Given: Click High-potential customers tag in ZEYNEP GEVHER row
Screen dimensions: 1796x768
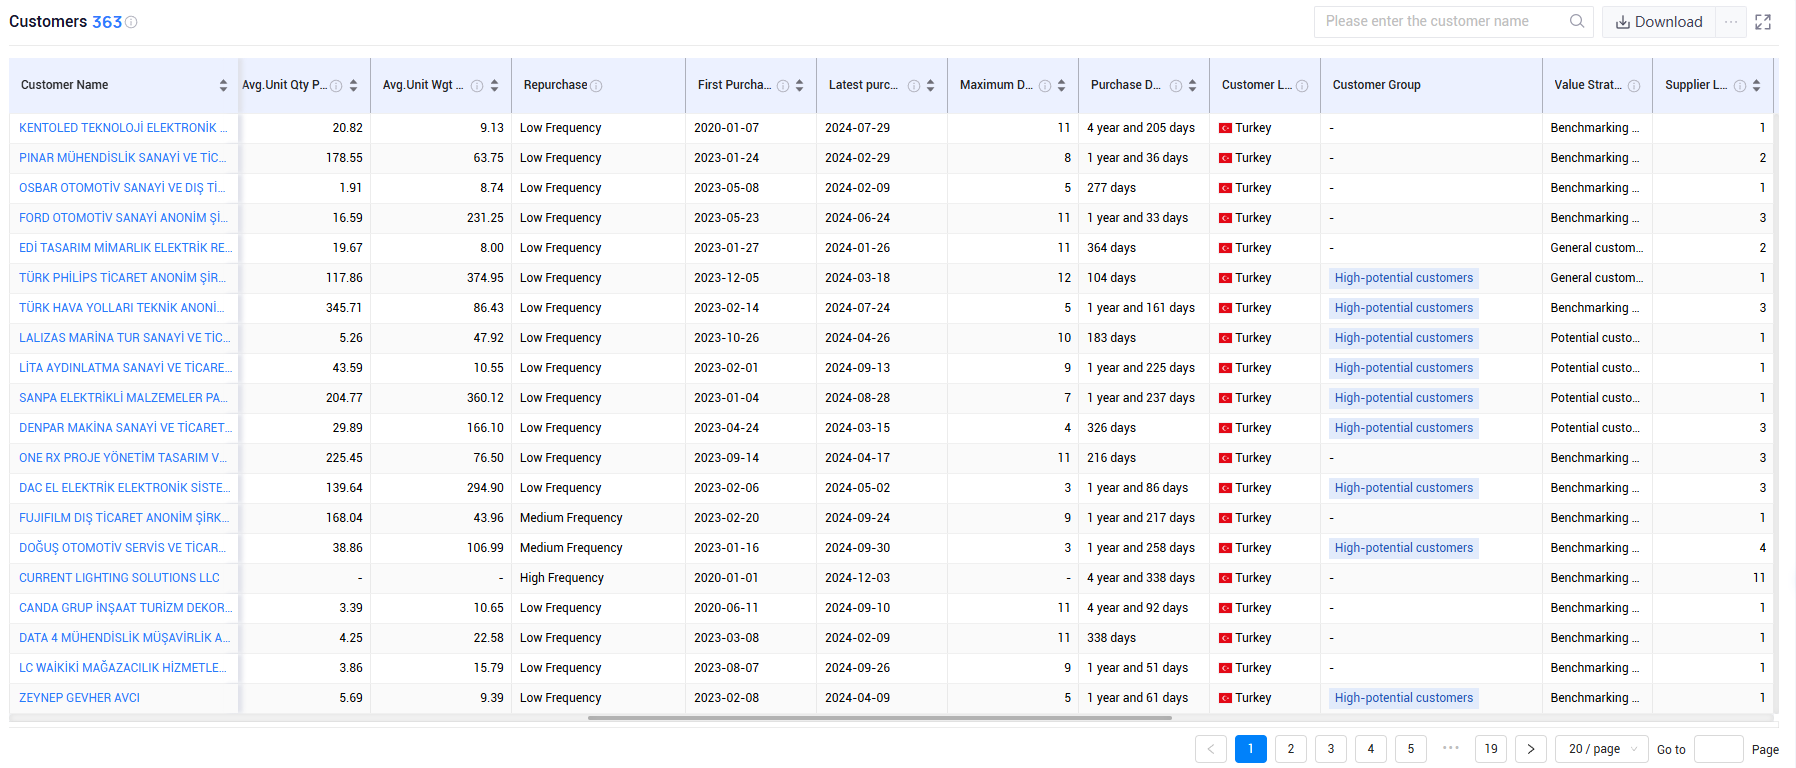Looking at the screenshot, I should click(x=1404, y=698).
